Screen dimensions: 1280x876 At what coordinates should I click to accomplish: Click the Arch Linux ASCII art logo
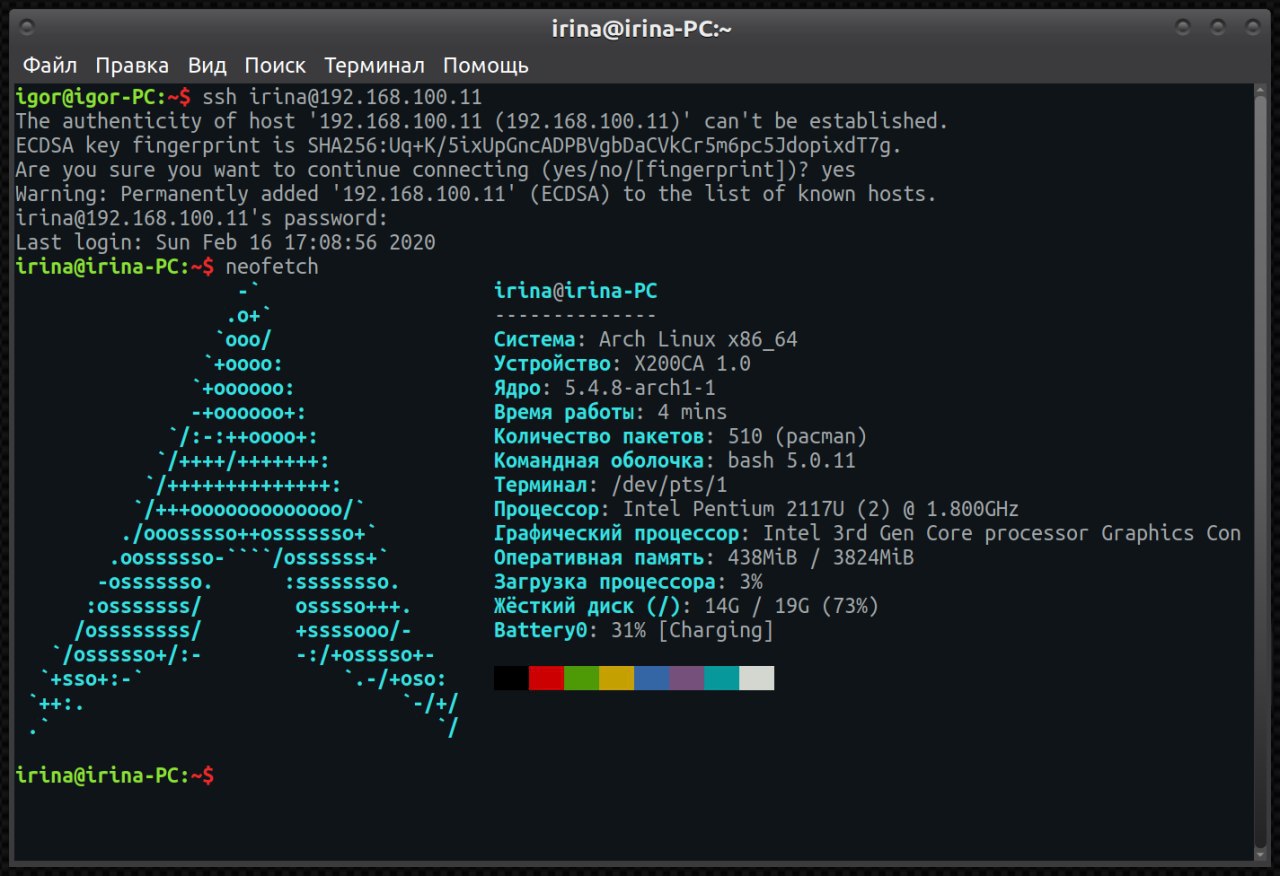(243, 509)
